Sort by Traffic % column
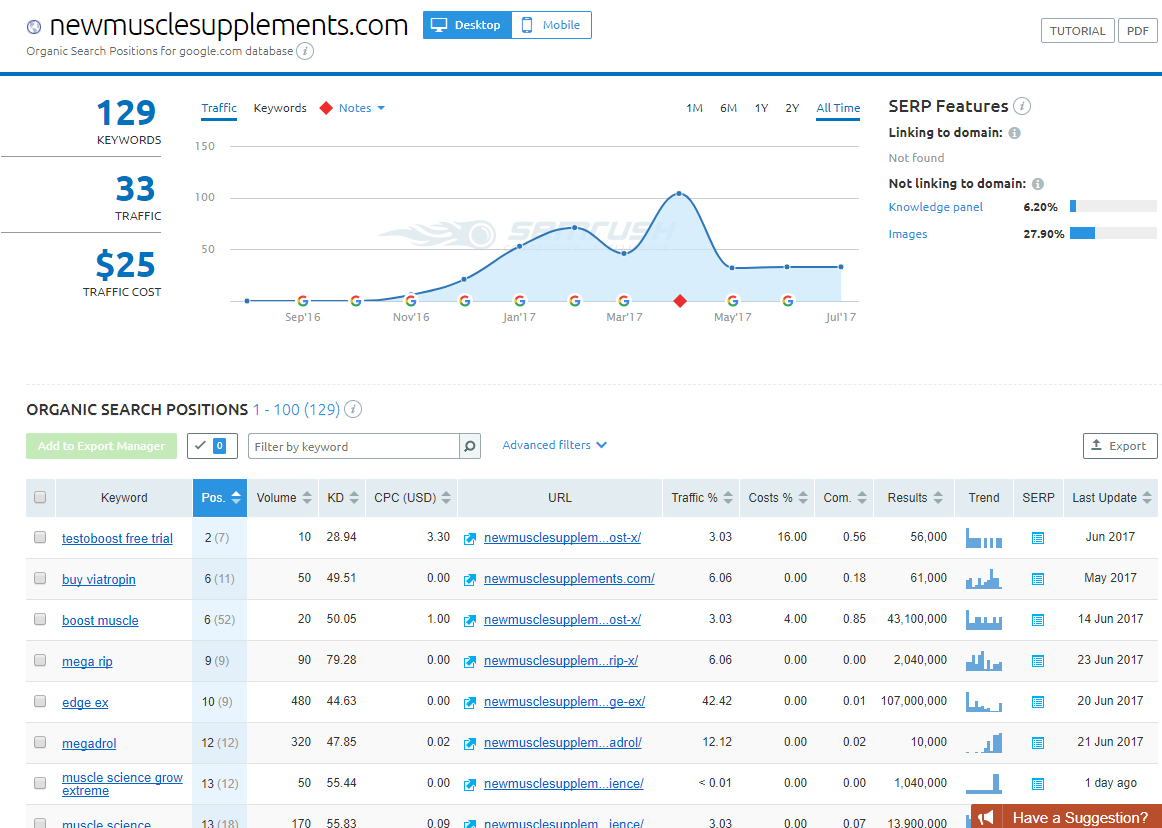The height and width of the screenshot is (828, 1162). (x=701, y=497)
